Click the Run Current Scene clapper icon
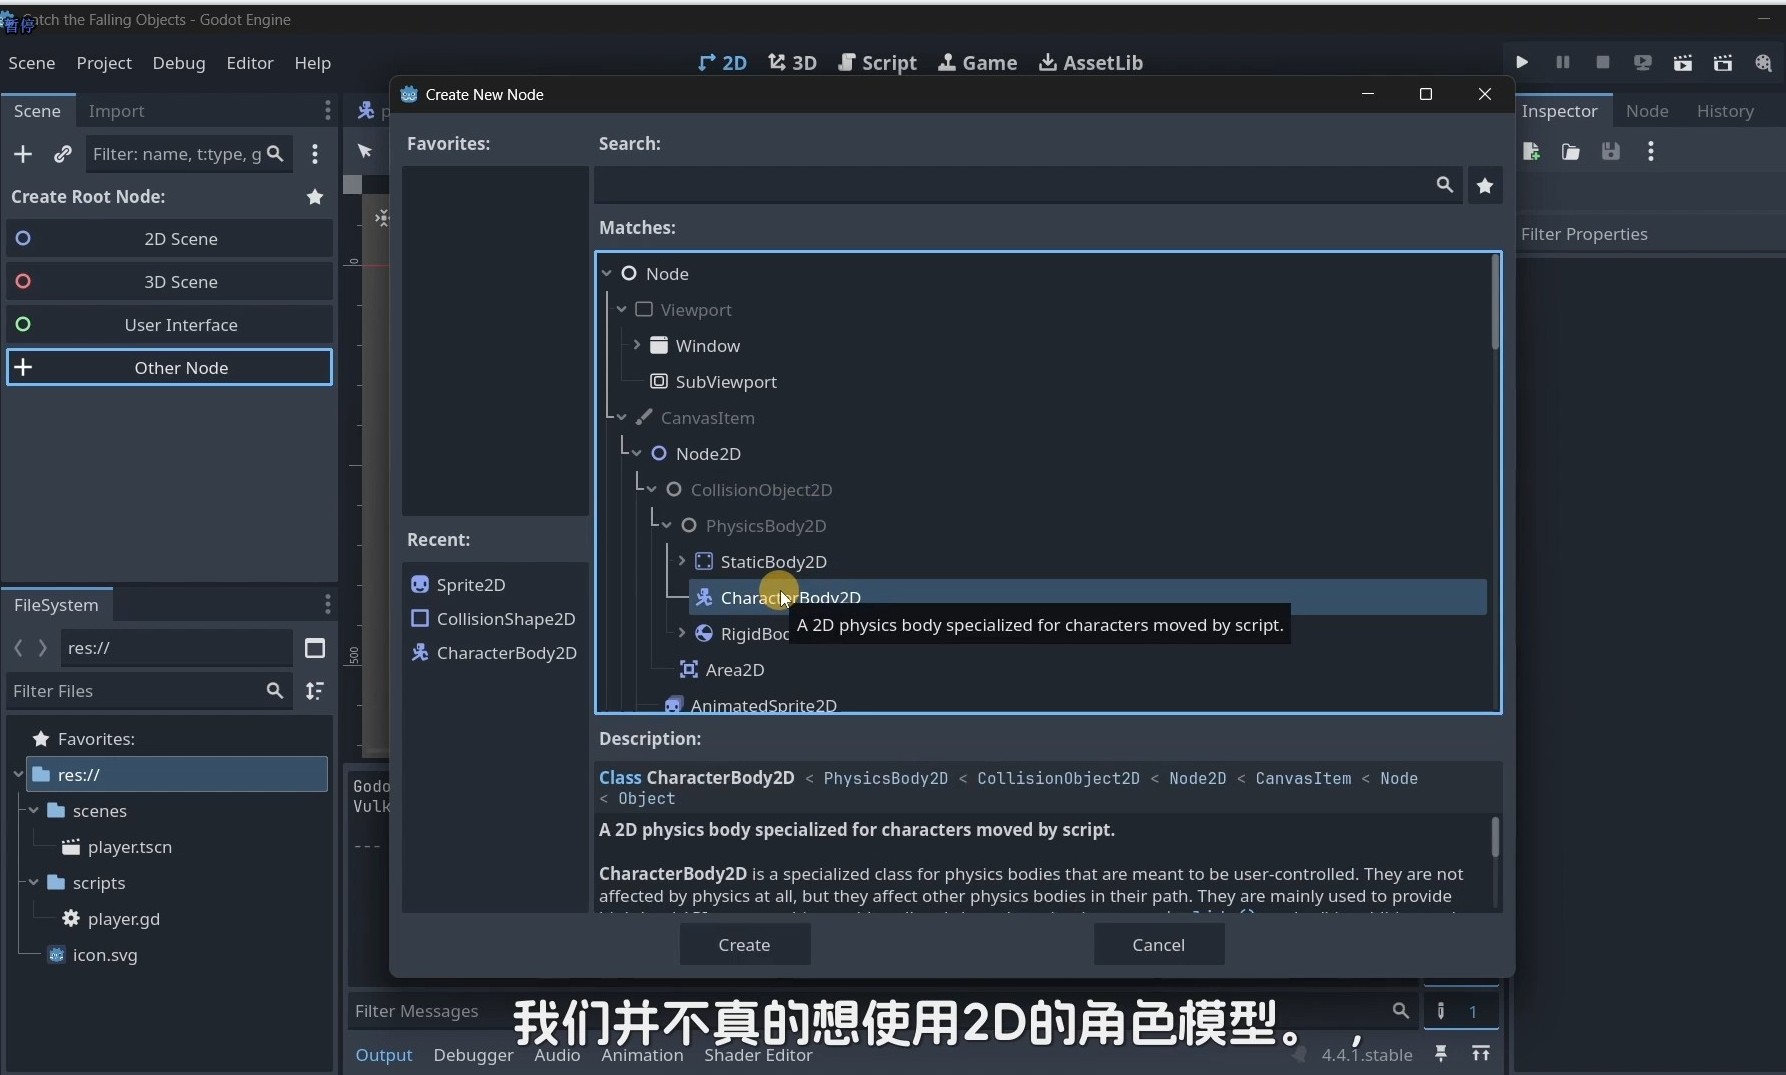 click(1683, 62)
